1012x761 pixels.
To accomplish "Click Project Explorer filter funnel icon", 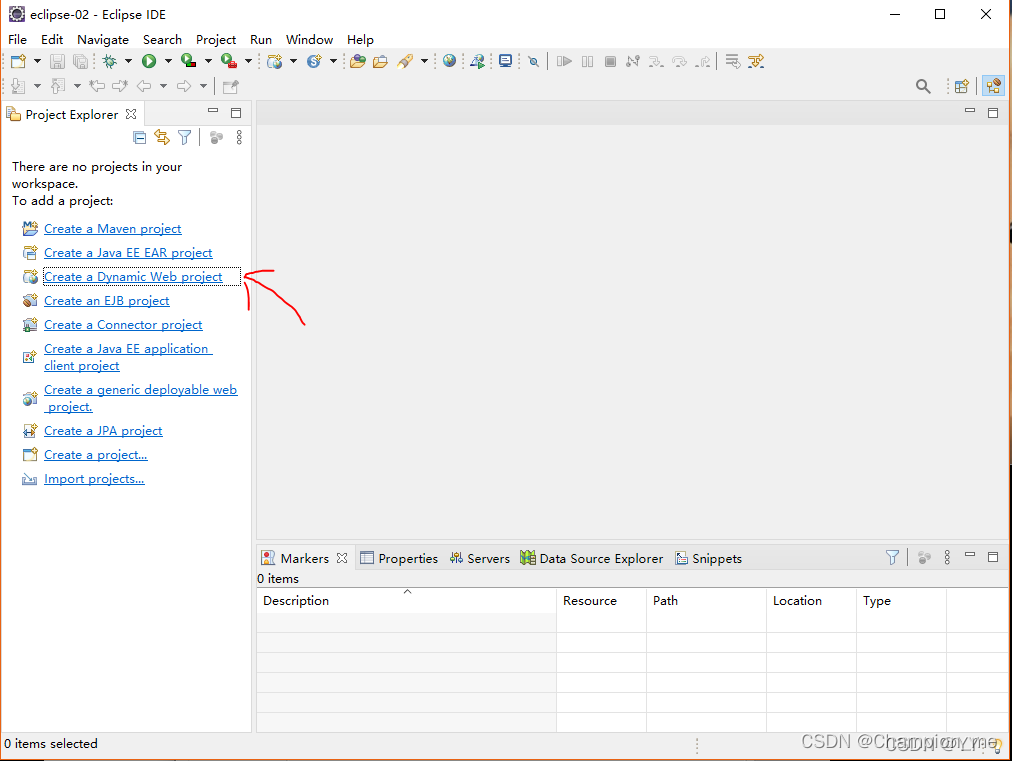I will click(x=185, y=137).
